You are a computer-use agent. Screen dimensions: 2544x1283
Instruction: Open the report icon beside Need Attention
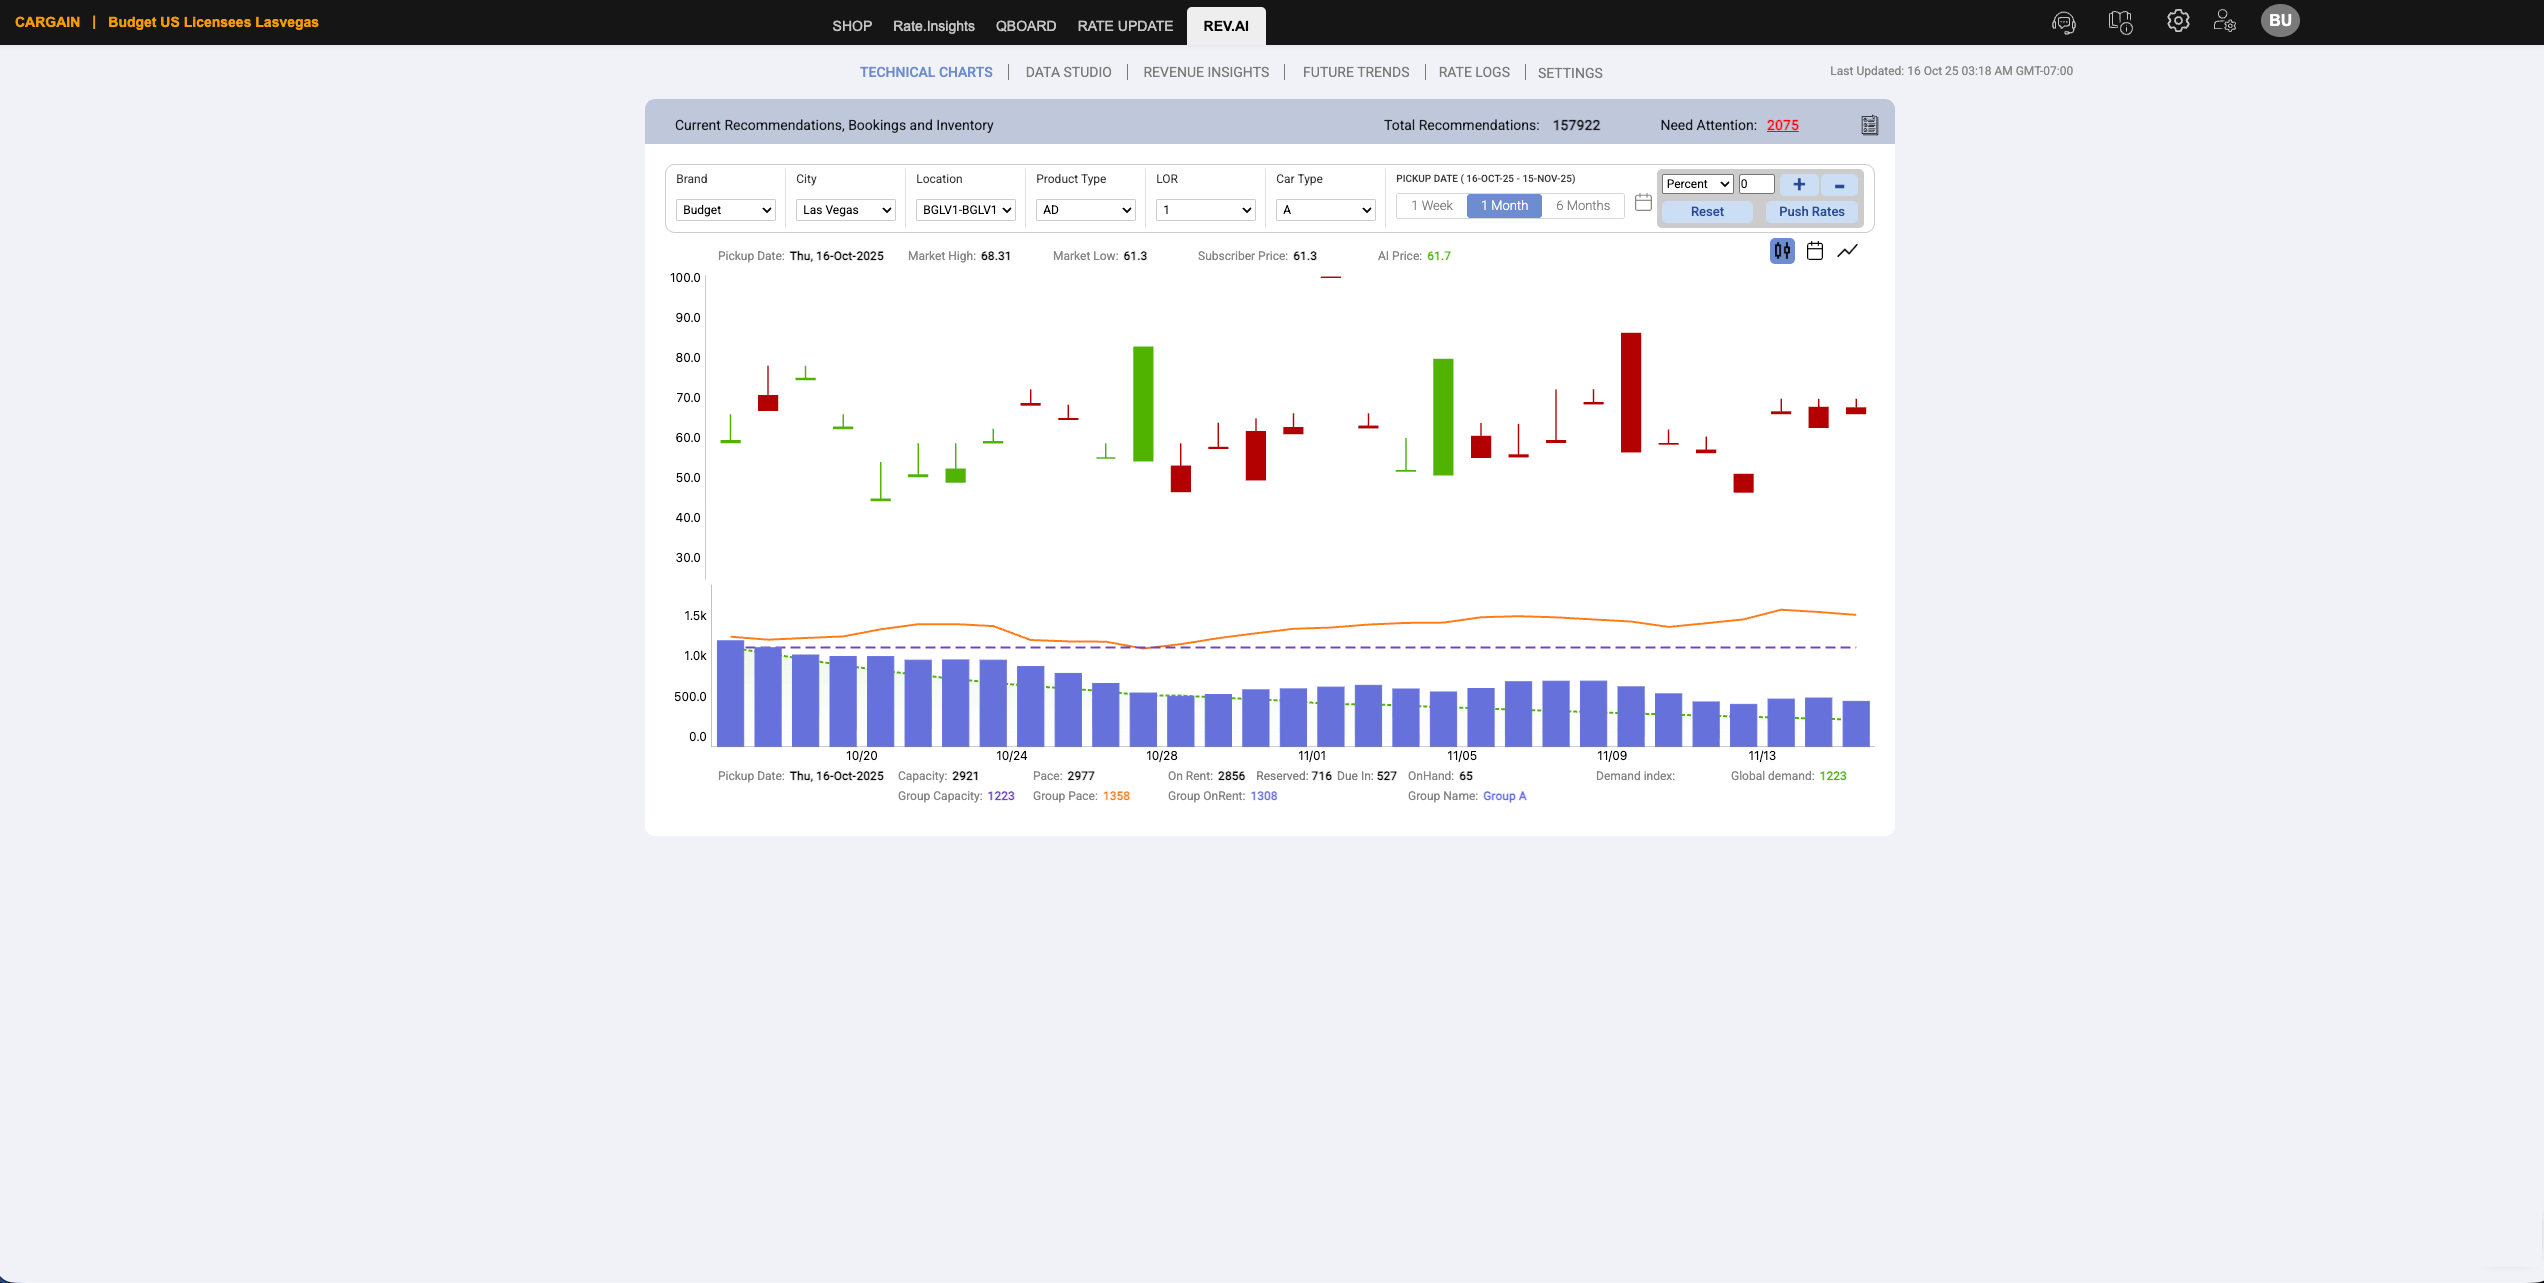1869,124
